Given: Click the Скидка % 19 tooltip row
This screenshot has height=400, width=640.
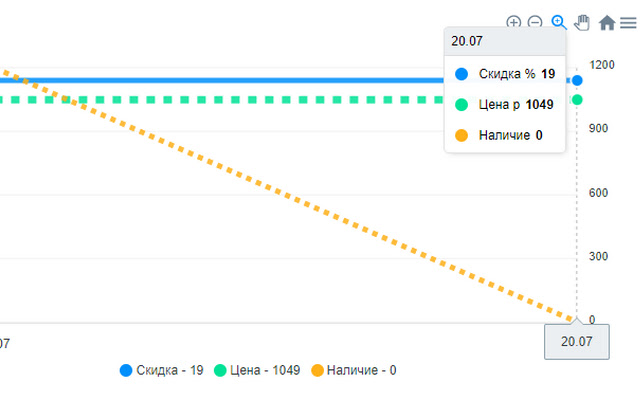Looking at the screenshot, I should (505, 74).
